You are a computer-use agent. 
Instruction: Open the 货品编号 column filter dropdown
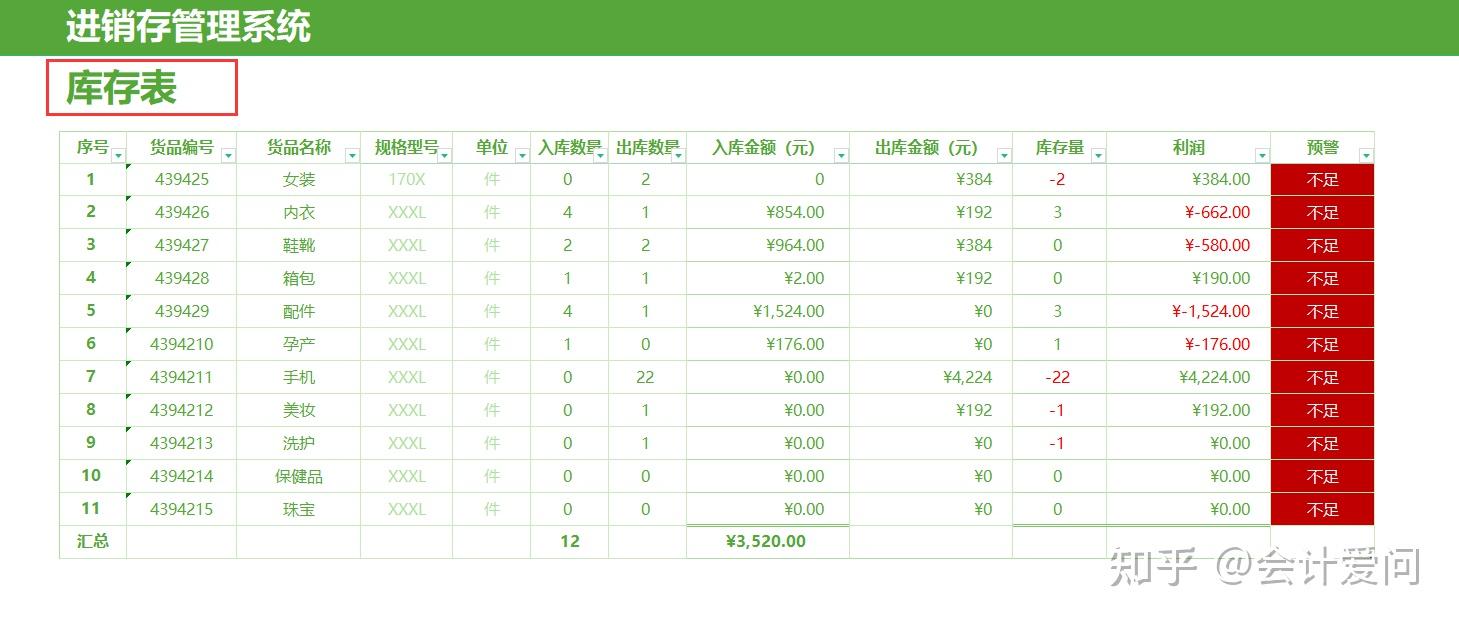click(x=228, y=155)
